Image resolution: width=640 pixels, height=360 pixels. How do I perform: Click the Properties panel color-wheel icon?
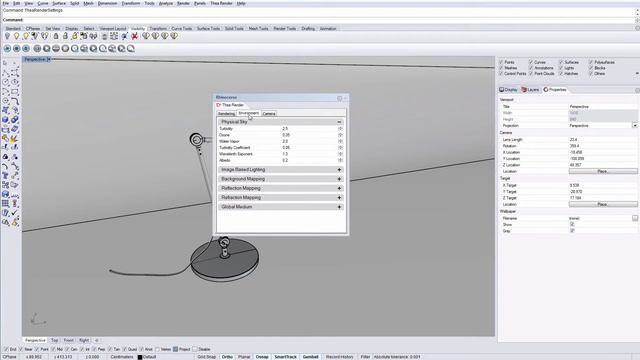pos(546,89)
